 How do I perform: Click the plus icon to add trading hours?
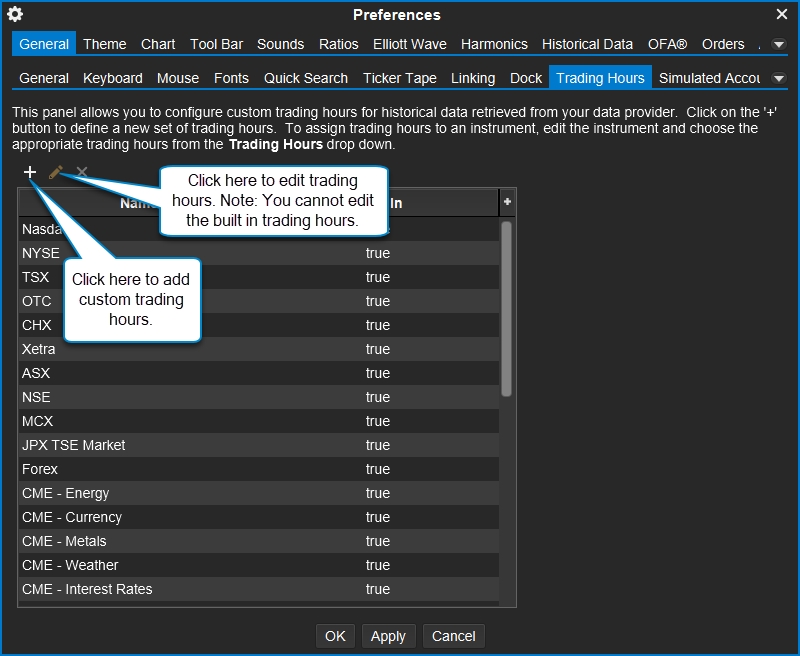coord(30,172)
